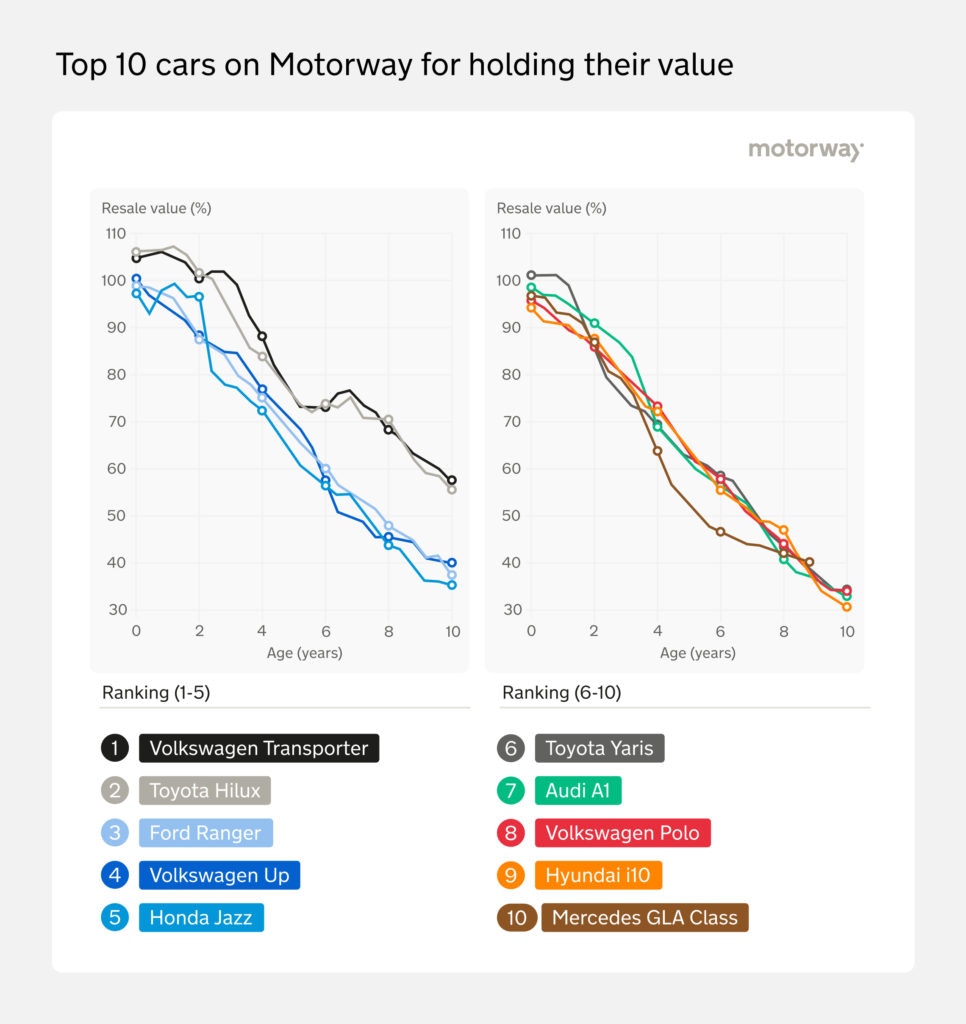Click the motorway logo

point(806,150)
